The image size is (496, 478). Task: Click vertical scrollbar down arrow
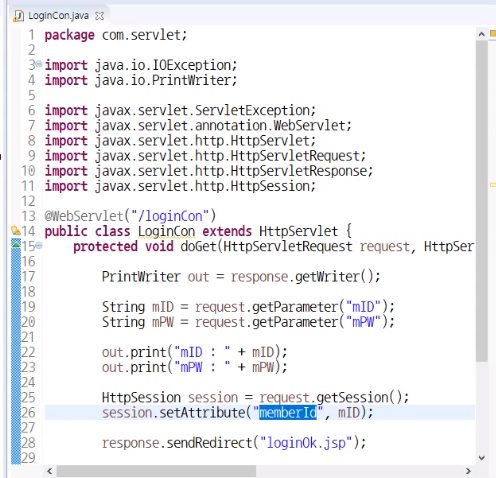(481, 458)
